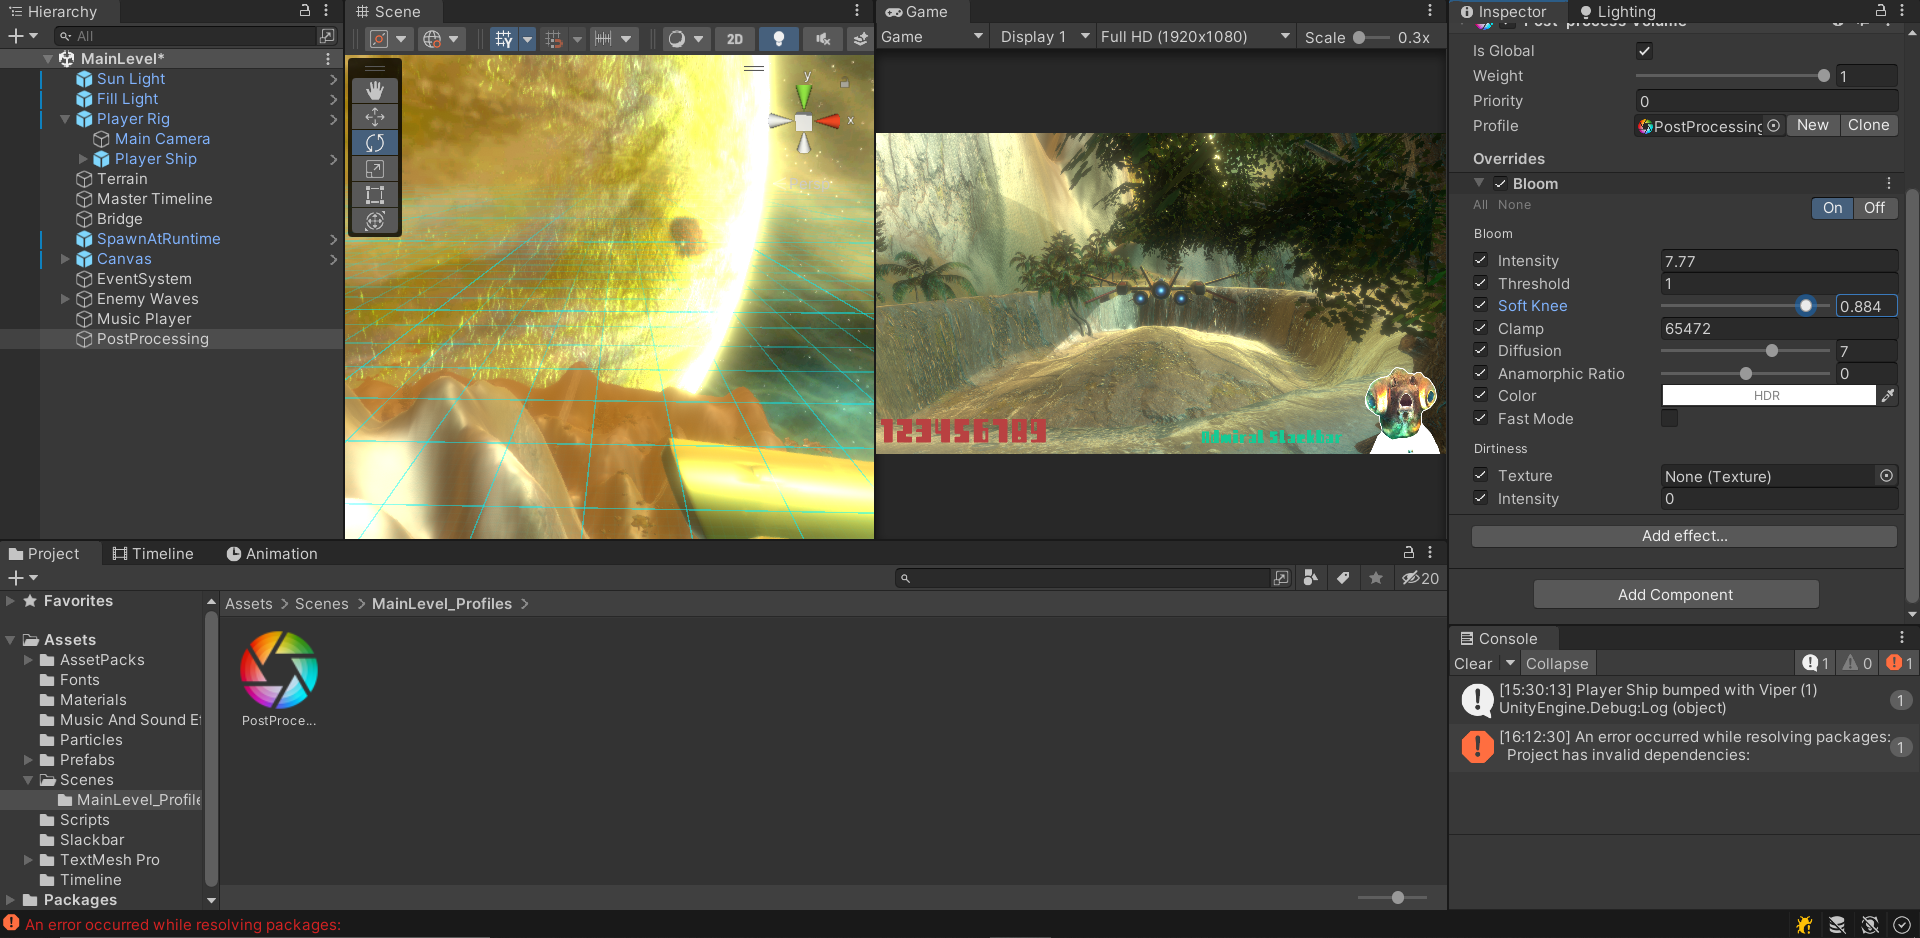Toggle Scene audio mute icon
This screenshot has height=938, width=1920.
(822, 38)
